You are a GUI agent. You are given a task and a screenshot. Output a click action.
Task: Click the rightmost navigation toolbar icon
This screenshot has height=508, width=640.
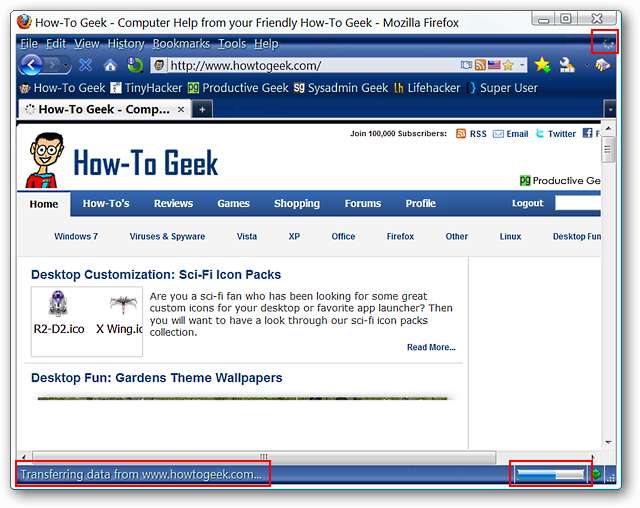tap(602, 65)
